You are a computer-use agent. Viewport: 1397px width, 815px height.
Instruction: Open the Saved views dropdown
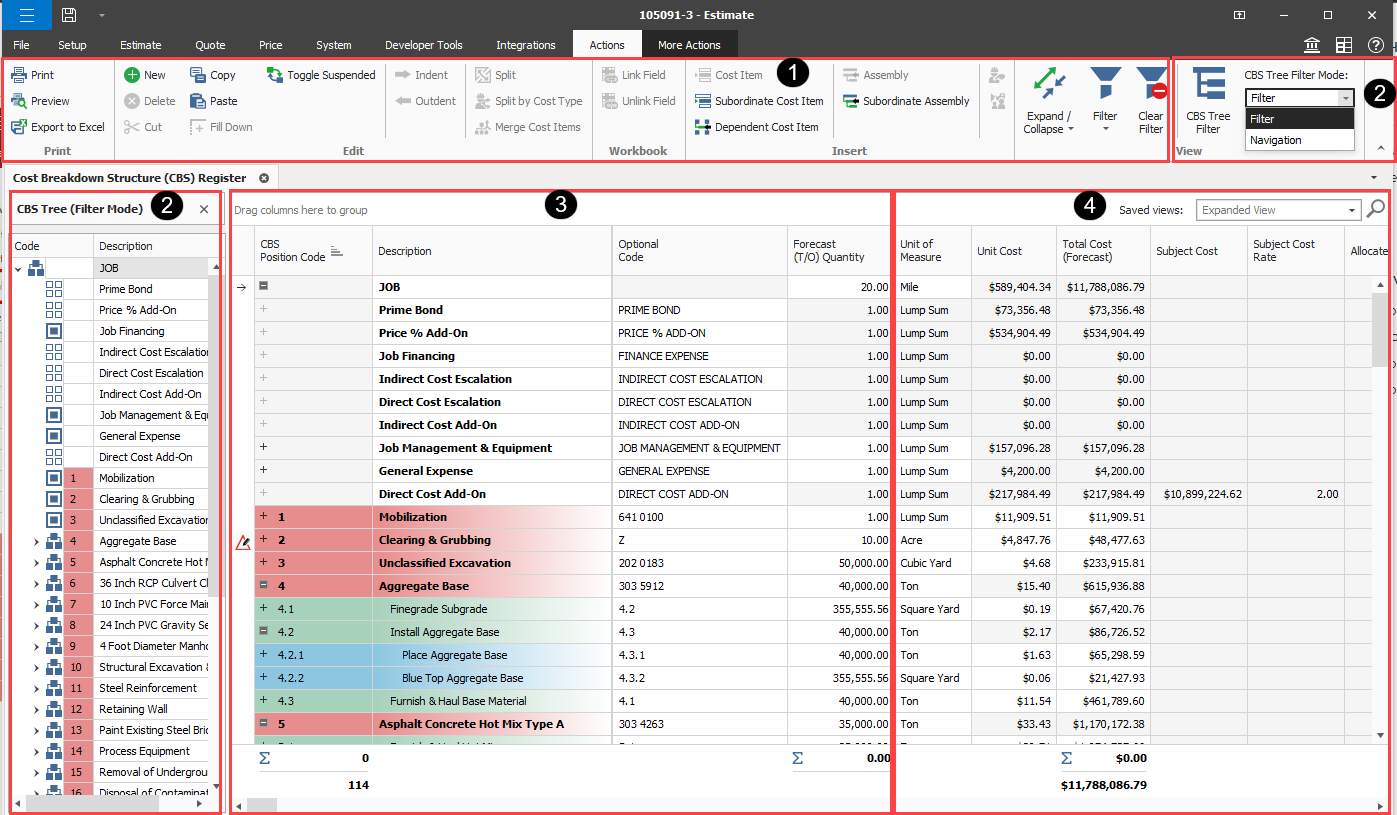[1352, 210]
